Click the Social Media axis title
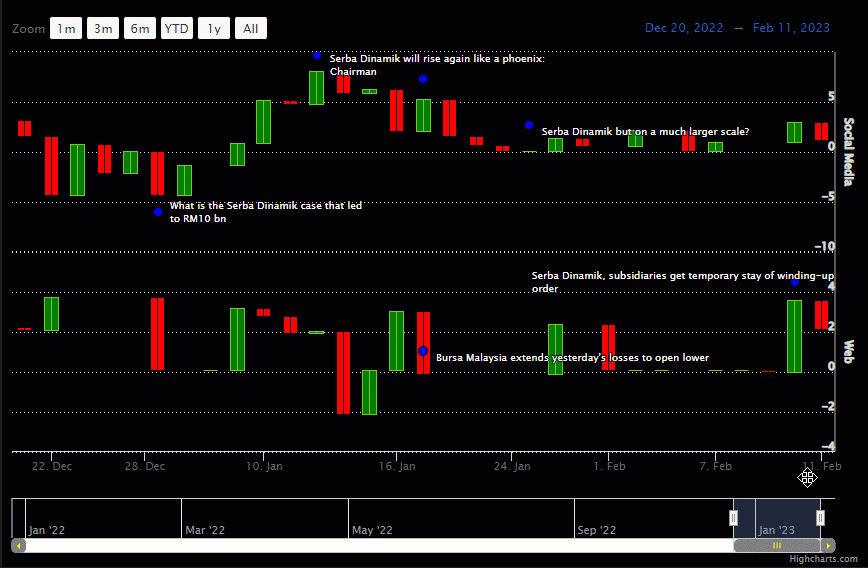The width and height of the screenshot is (868, 568). click(848, 152)
